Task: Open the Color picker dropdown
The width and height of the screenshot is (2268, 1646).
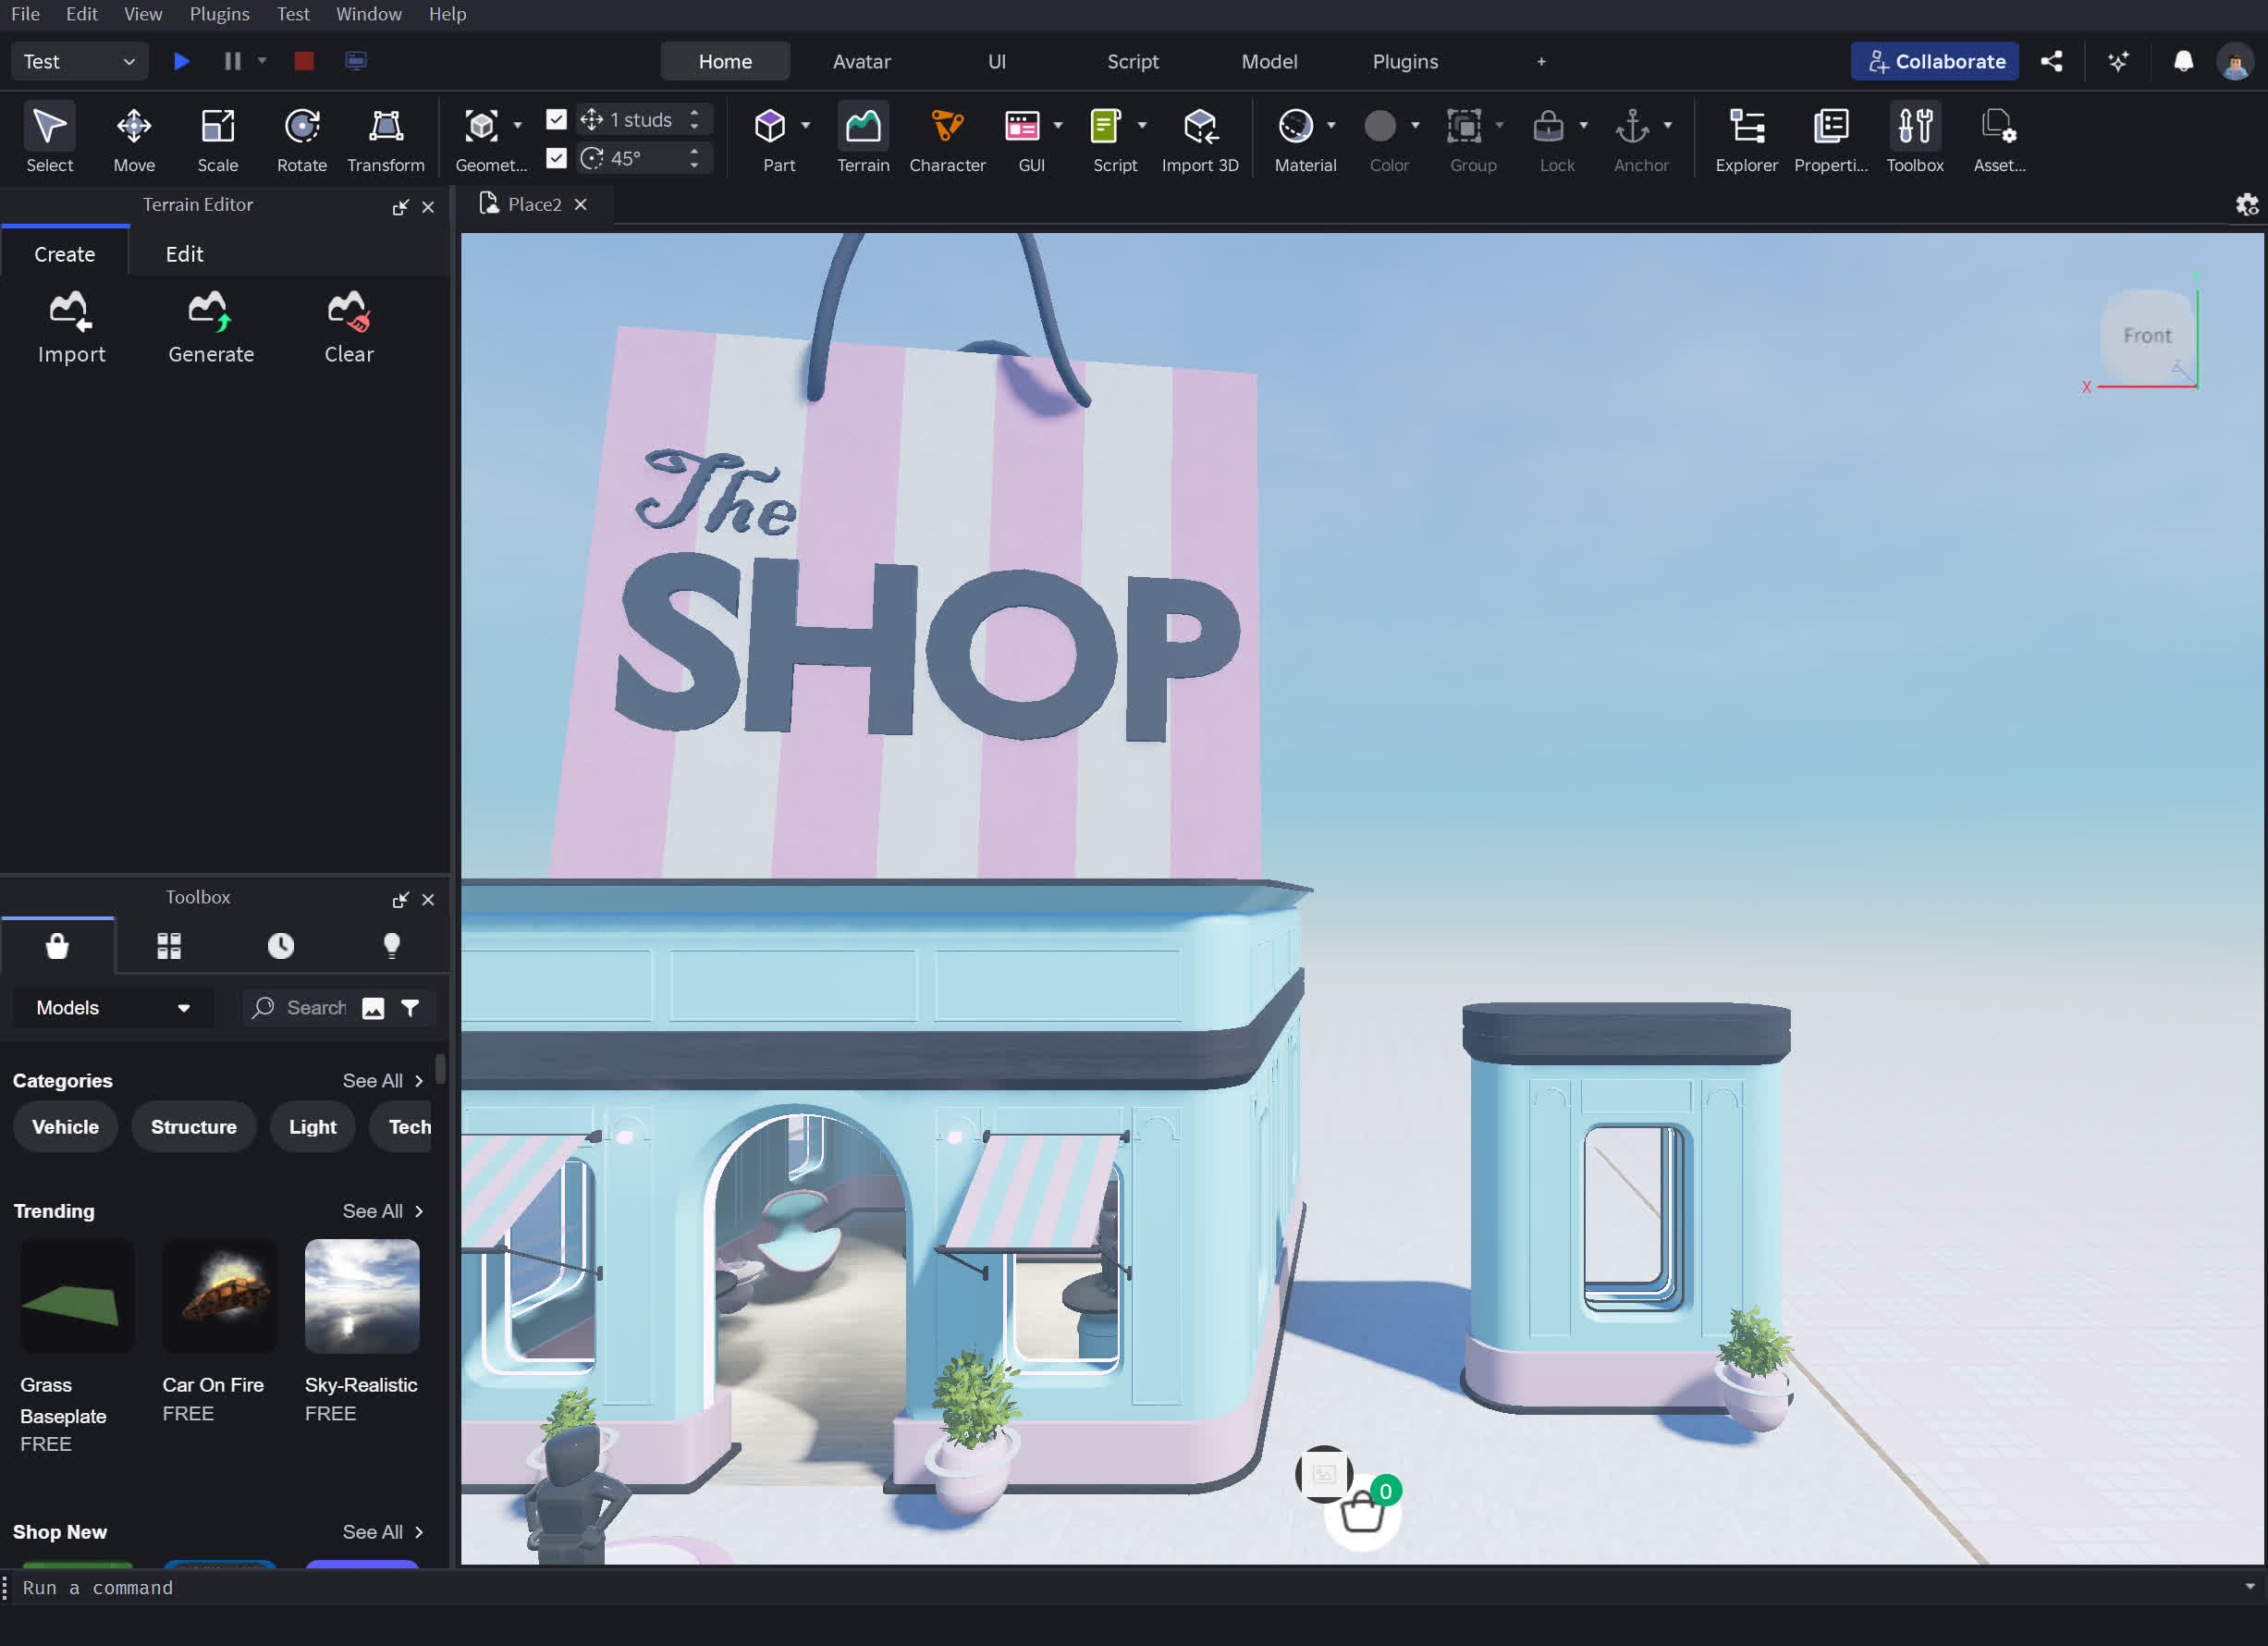Action: click(x=1414, y=125)
